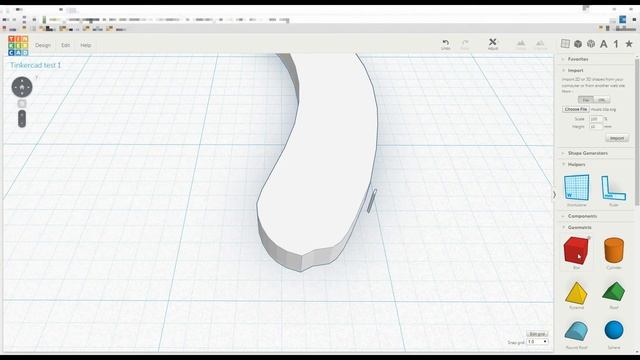Orbit view up with top arrow
The image size is (640, 360).
pos(22,80)
